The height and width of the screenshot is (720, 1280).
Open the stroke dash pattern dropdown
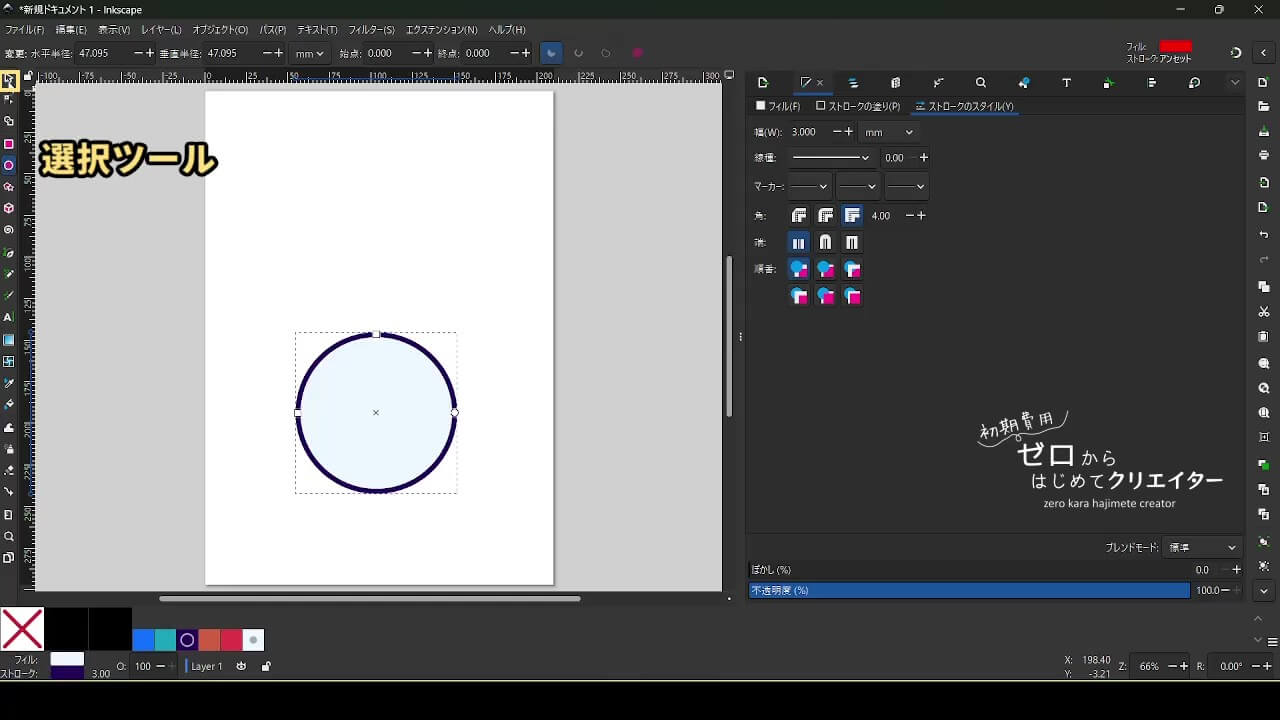tap(830, 158)
